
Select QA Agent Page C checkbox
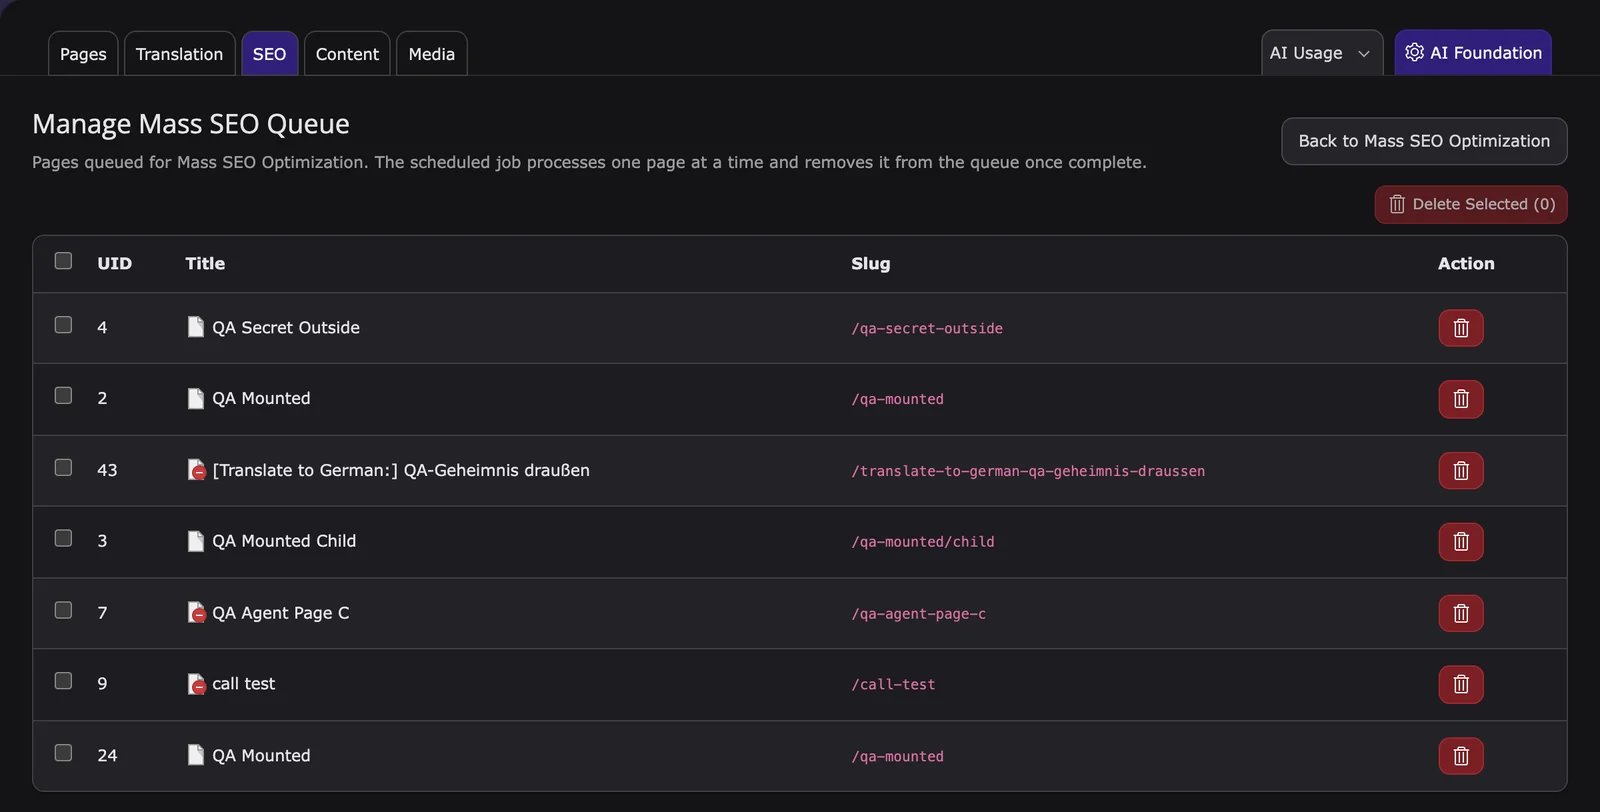tap(63, 610)
